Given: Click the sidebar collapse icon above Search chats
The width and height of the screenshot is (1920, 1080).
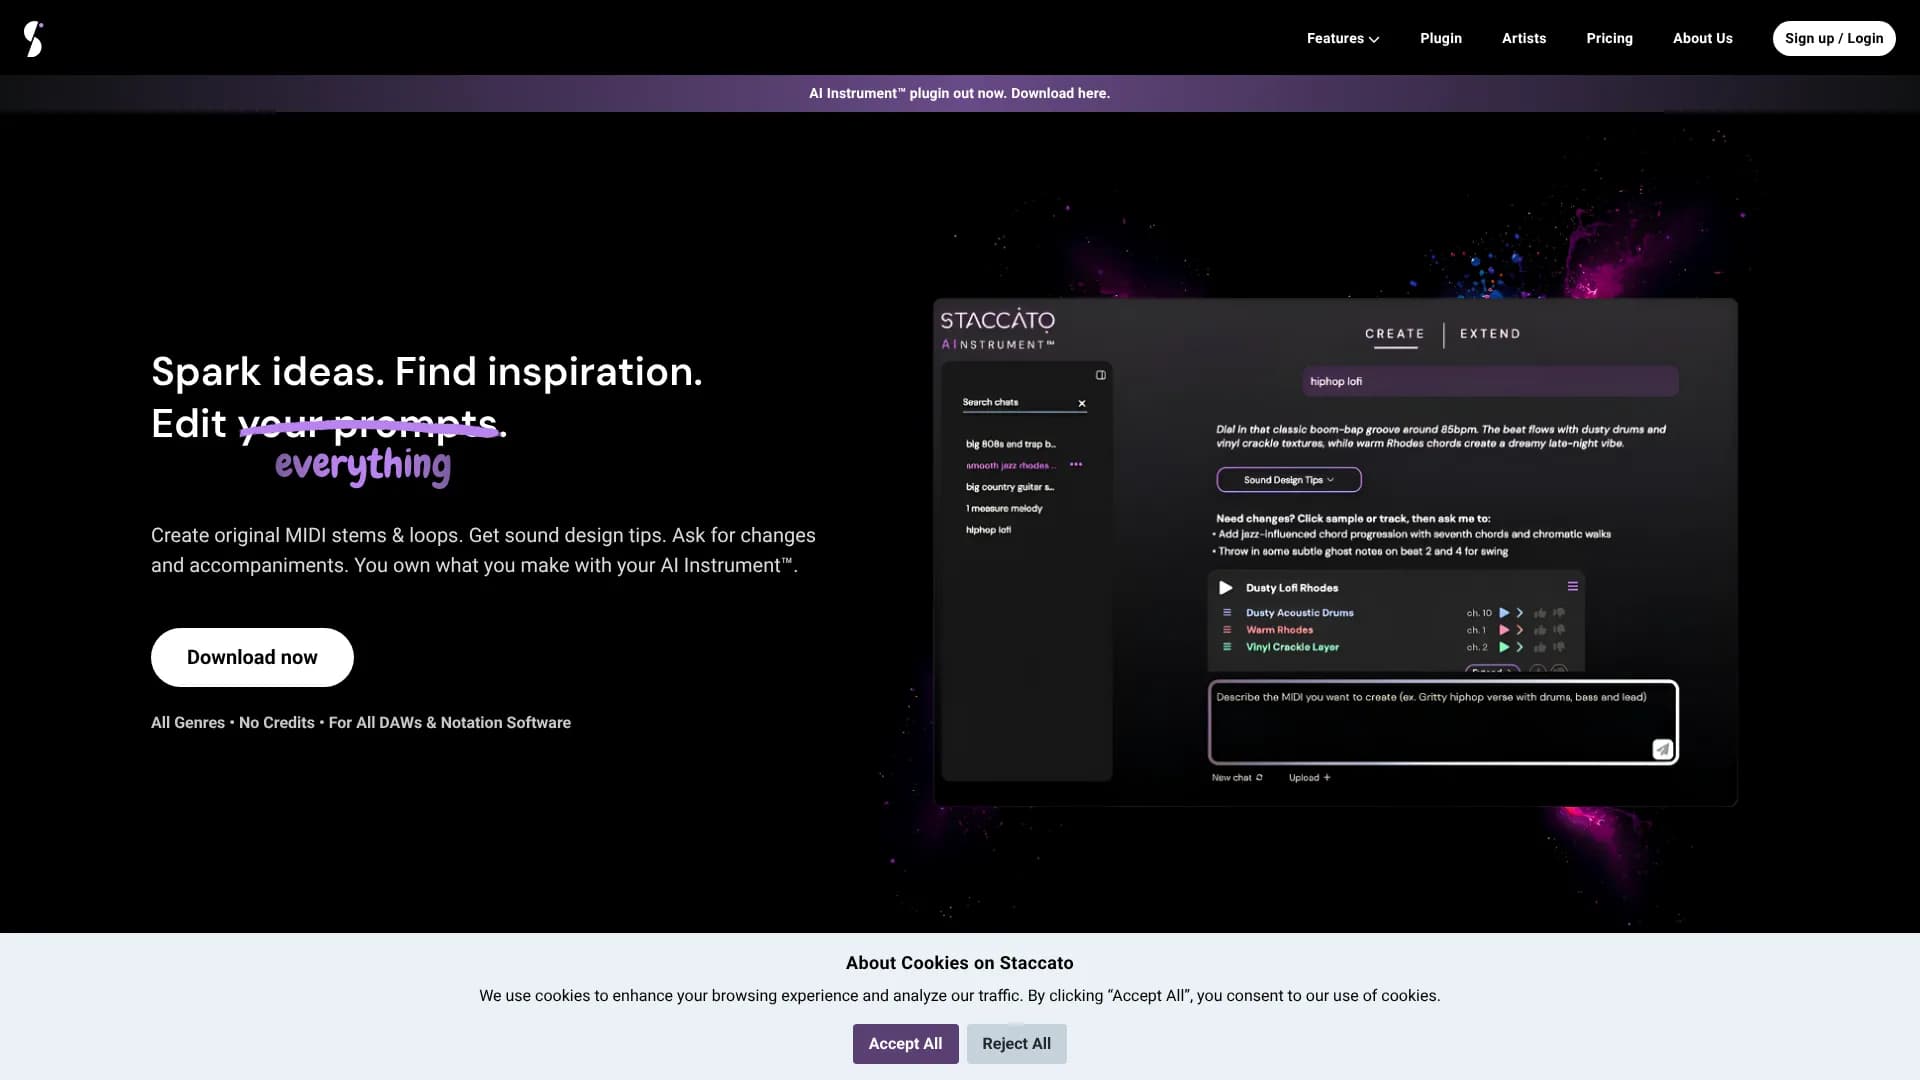Looking at the screenshot, I should pos(1101,375).
